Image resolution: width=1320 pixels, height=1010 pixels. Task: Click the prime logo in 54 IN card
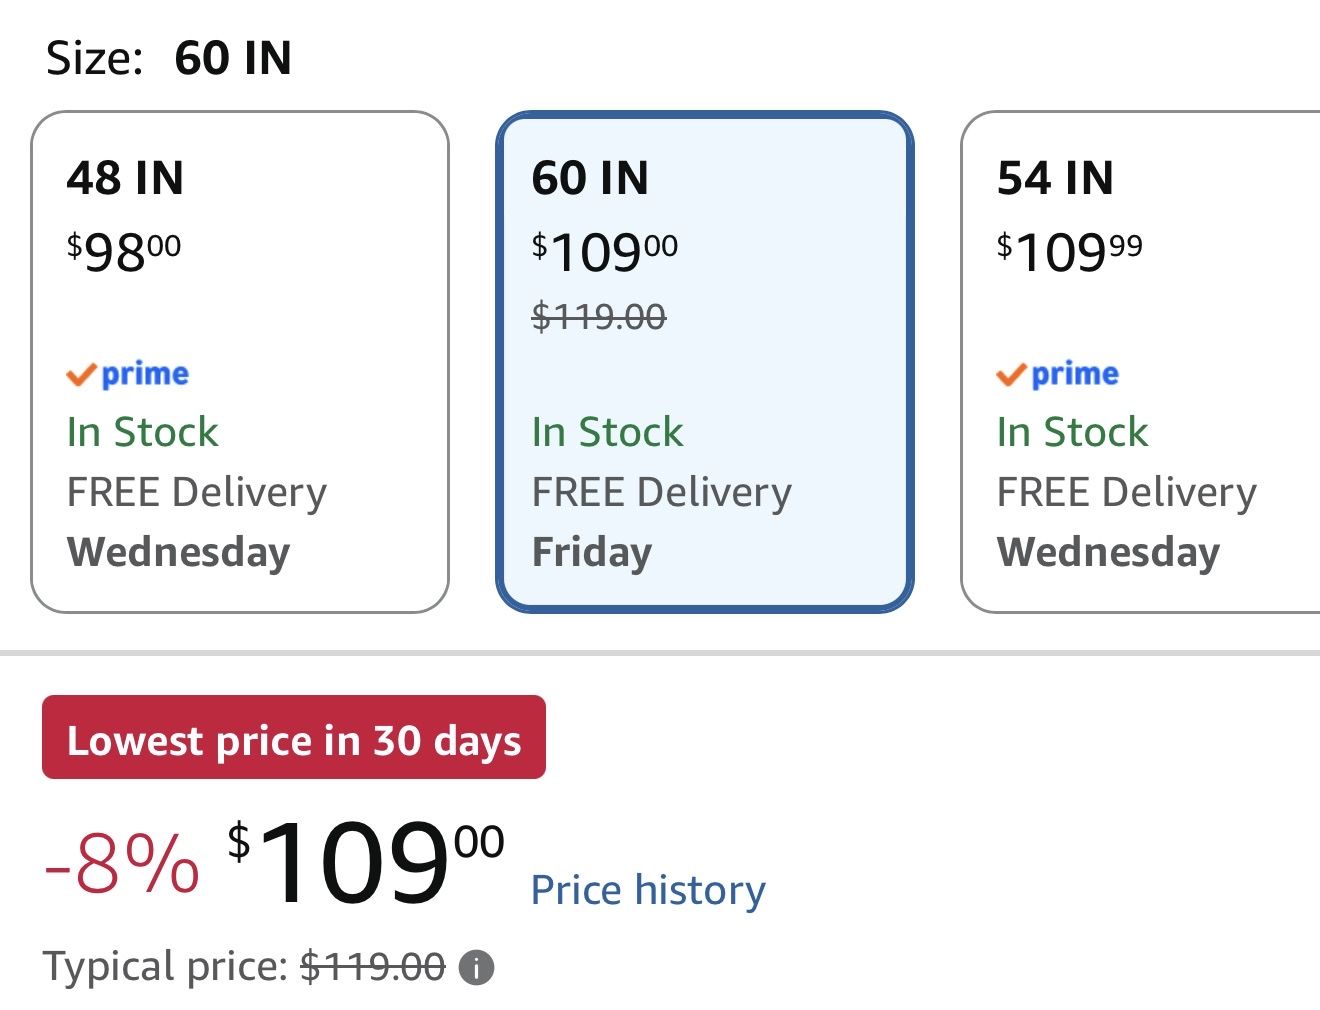pos(1057,374)
